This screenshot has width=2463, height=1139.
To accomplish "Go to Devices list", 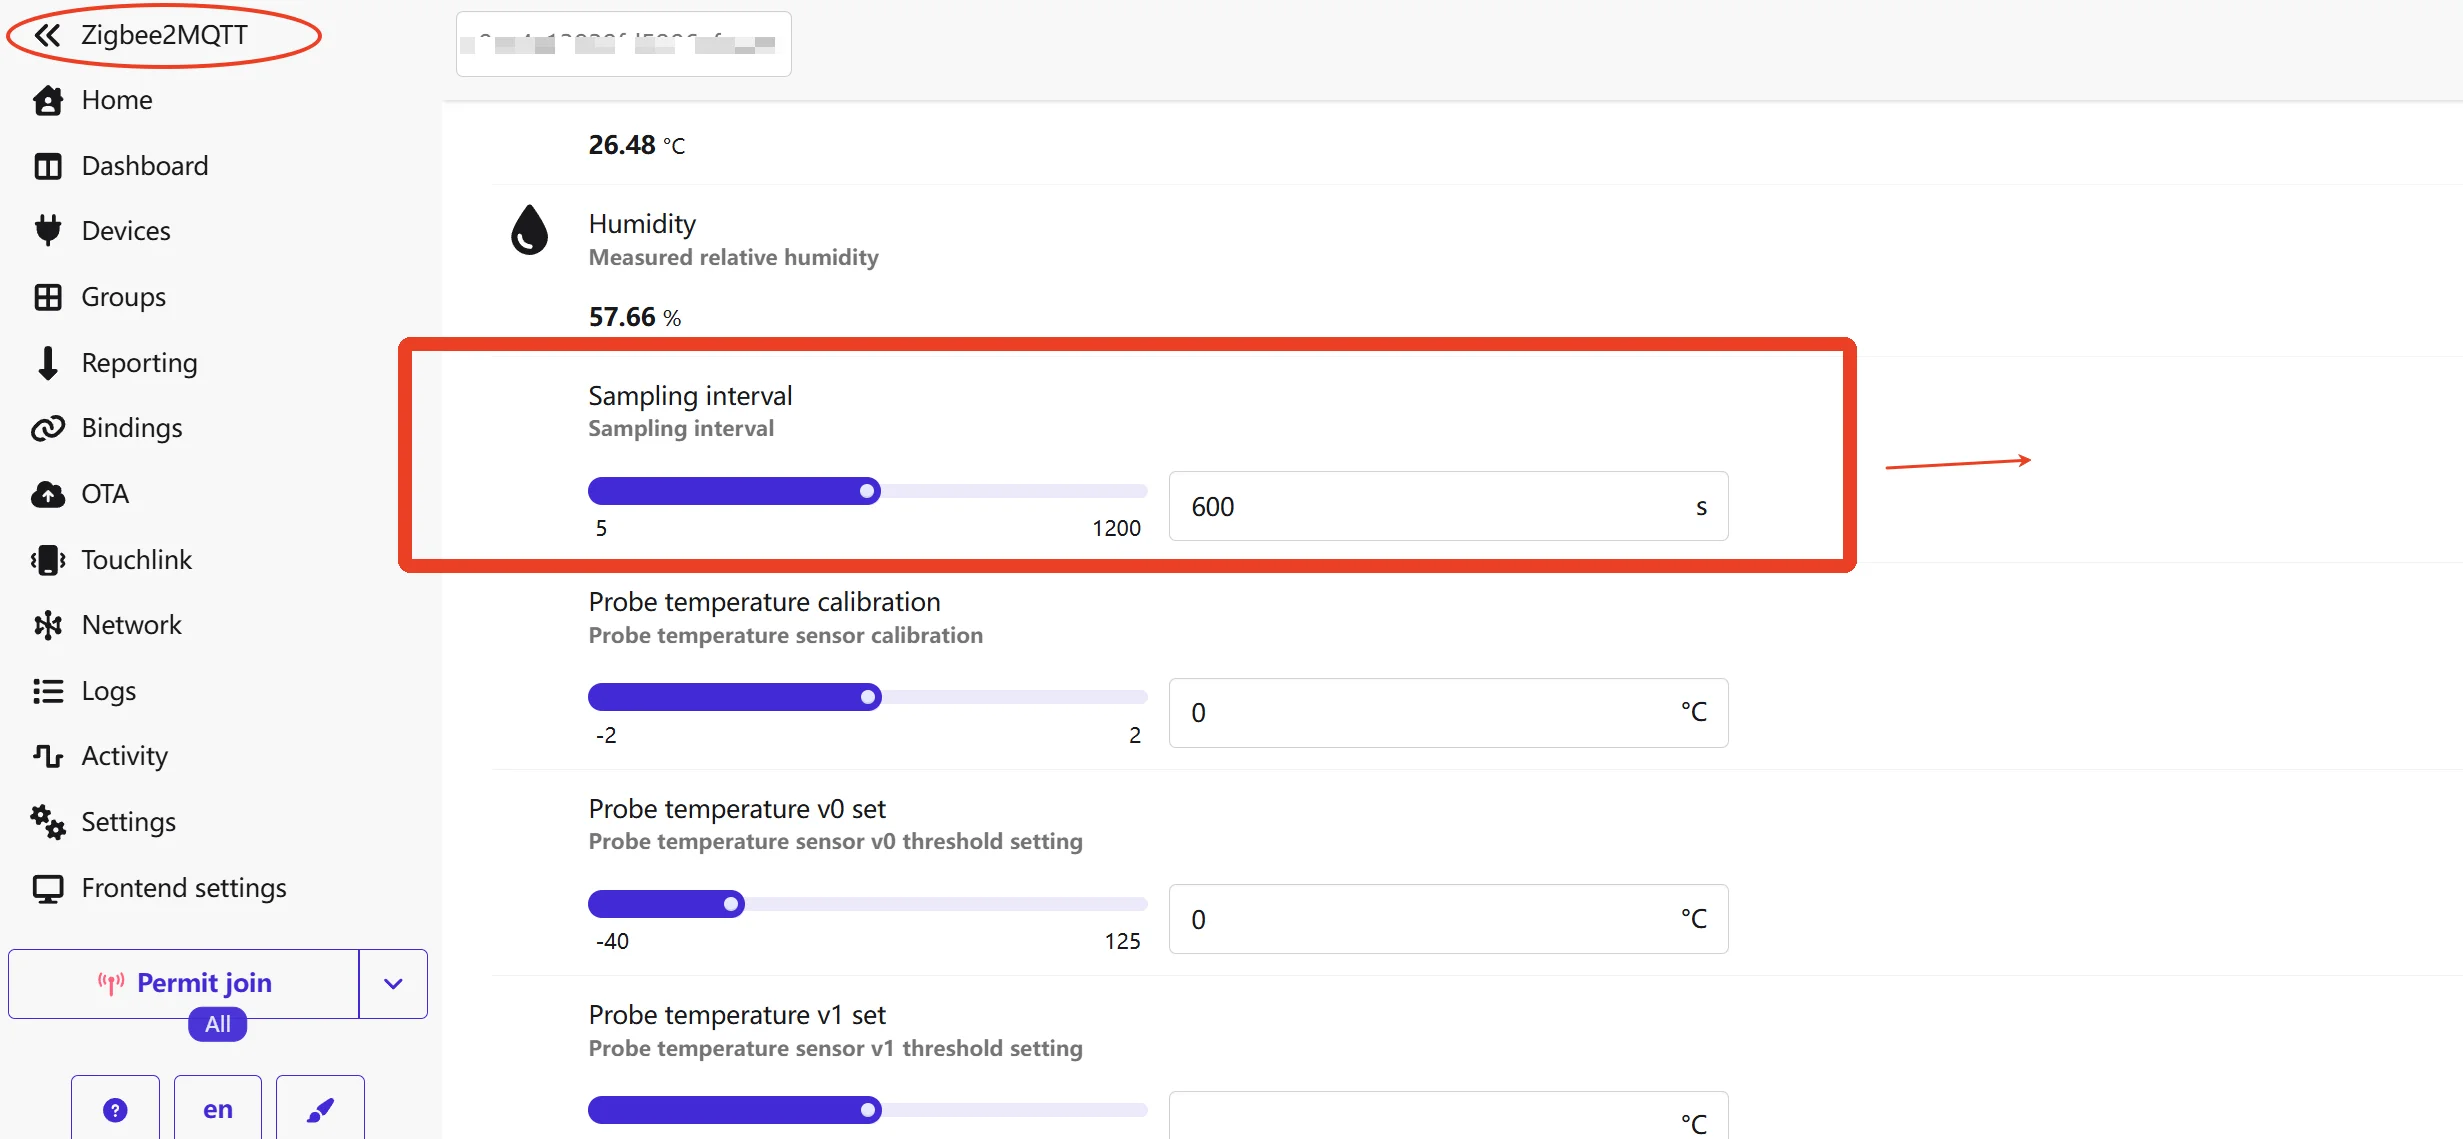I will (126, 231).
